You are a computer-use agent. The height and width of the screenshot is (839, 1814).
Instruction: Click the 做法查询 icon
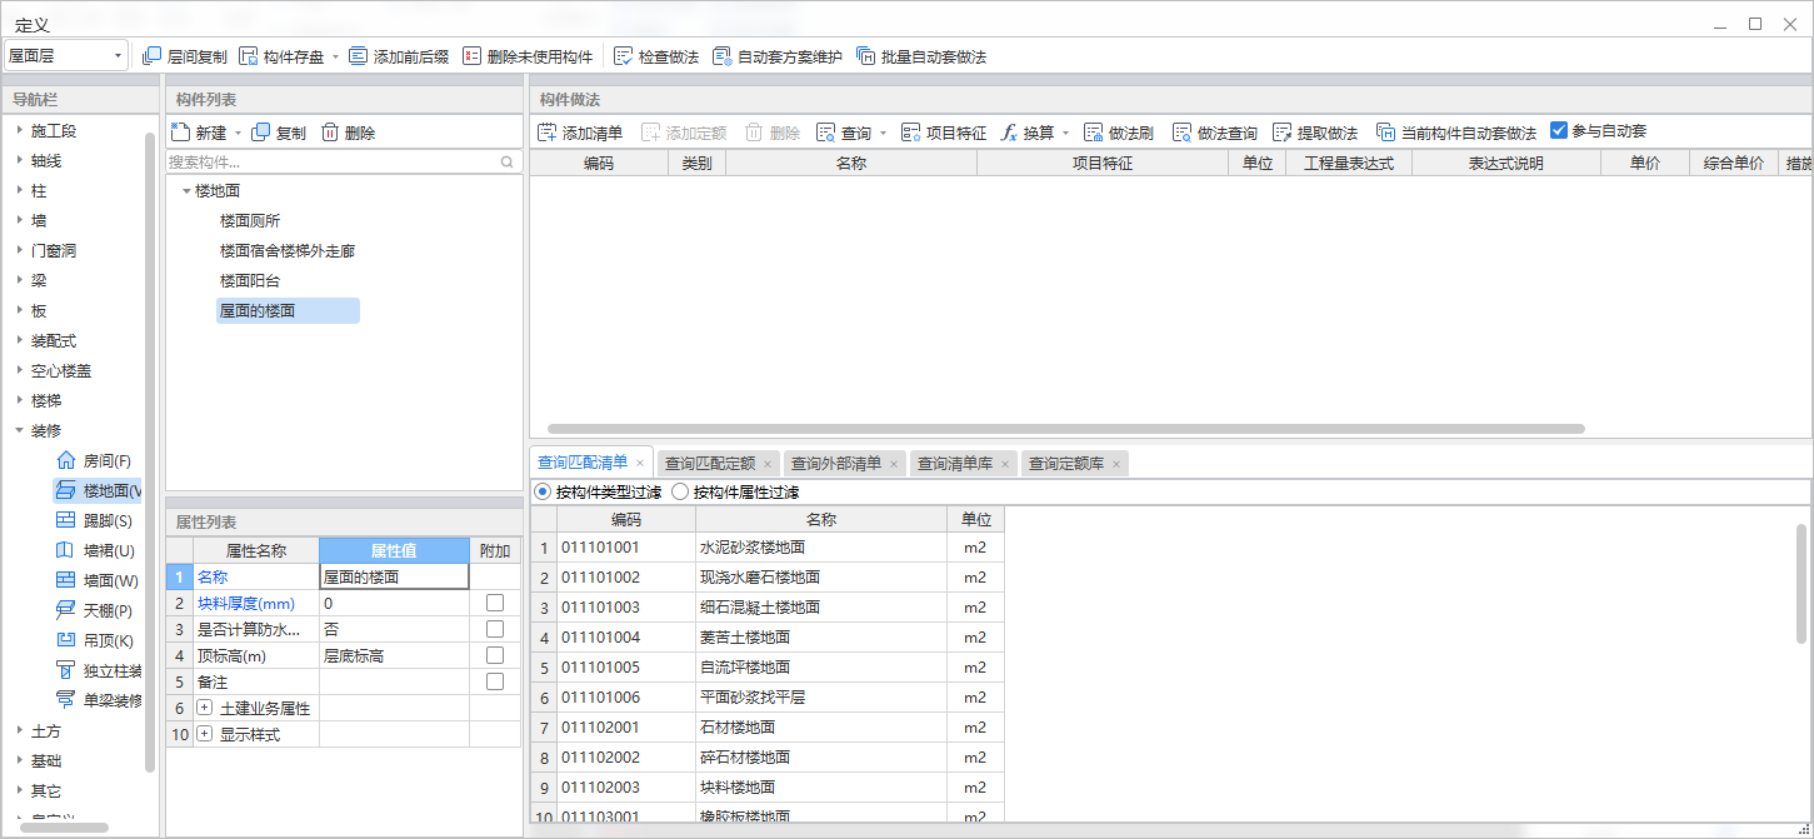coord(1182,132)
